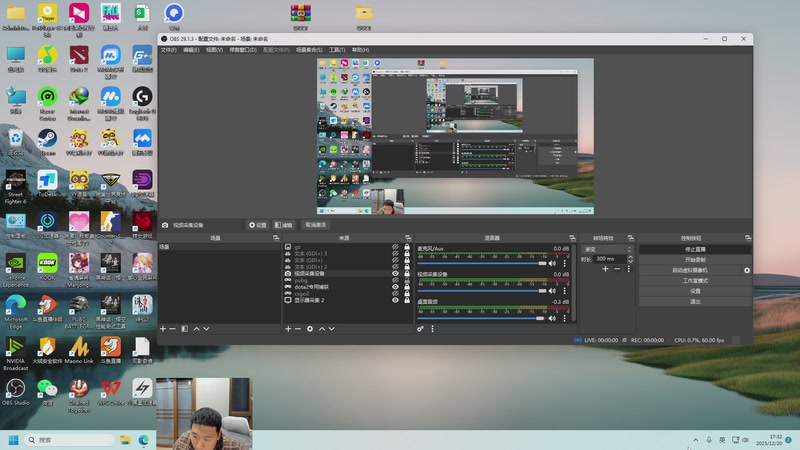Open mixer menu dots beside the audio gear
The width and height of the screenshot is (800, 450).
(x=432, y=329)
